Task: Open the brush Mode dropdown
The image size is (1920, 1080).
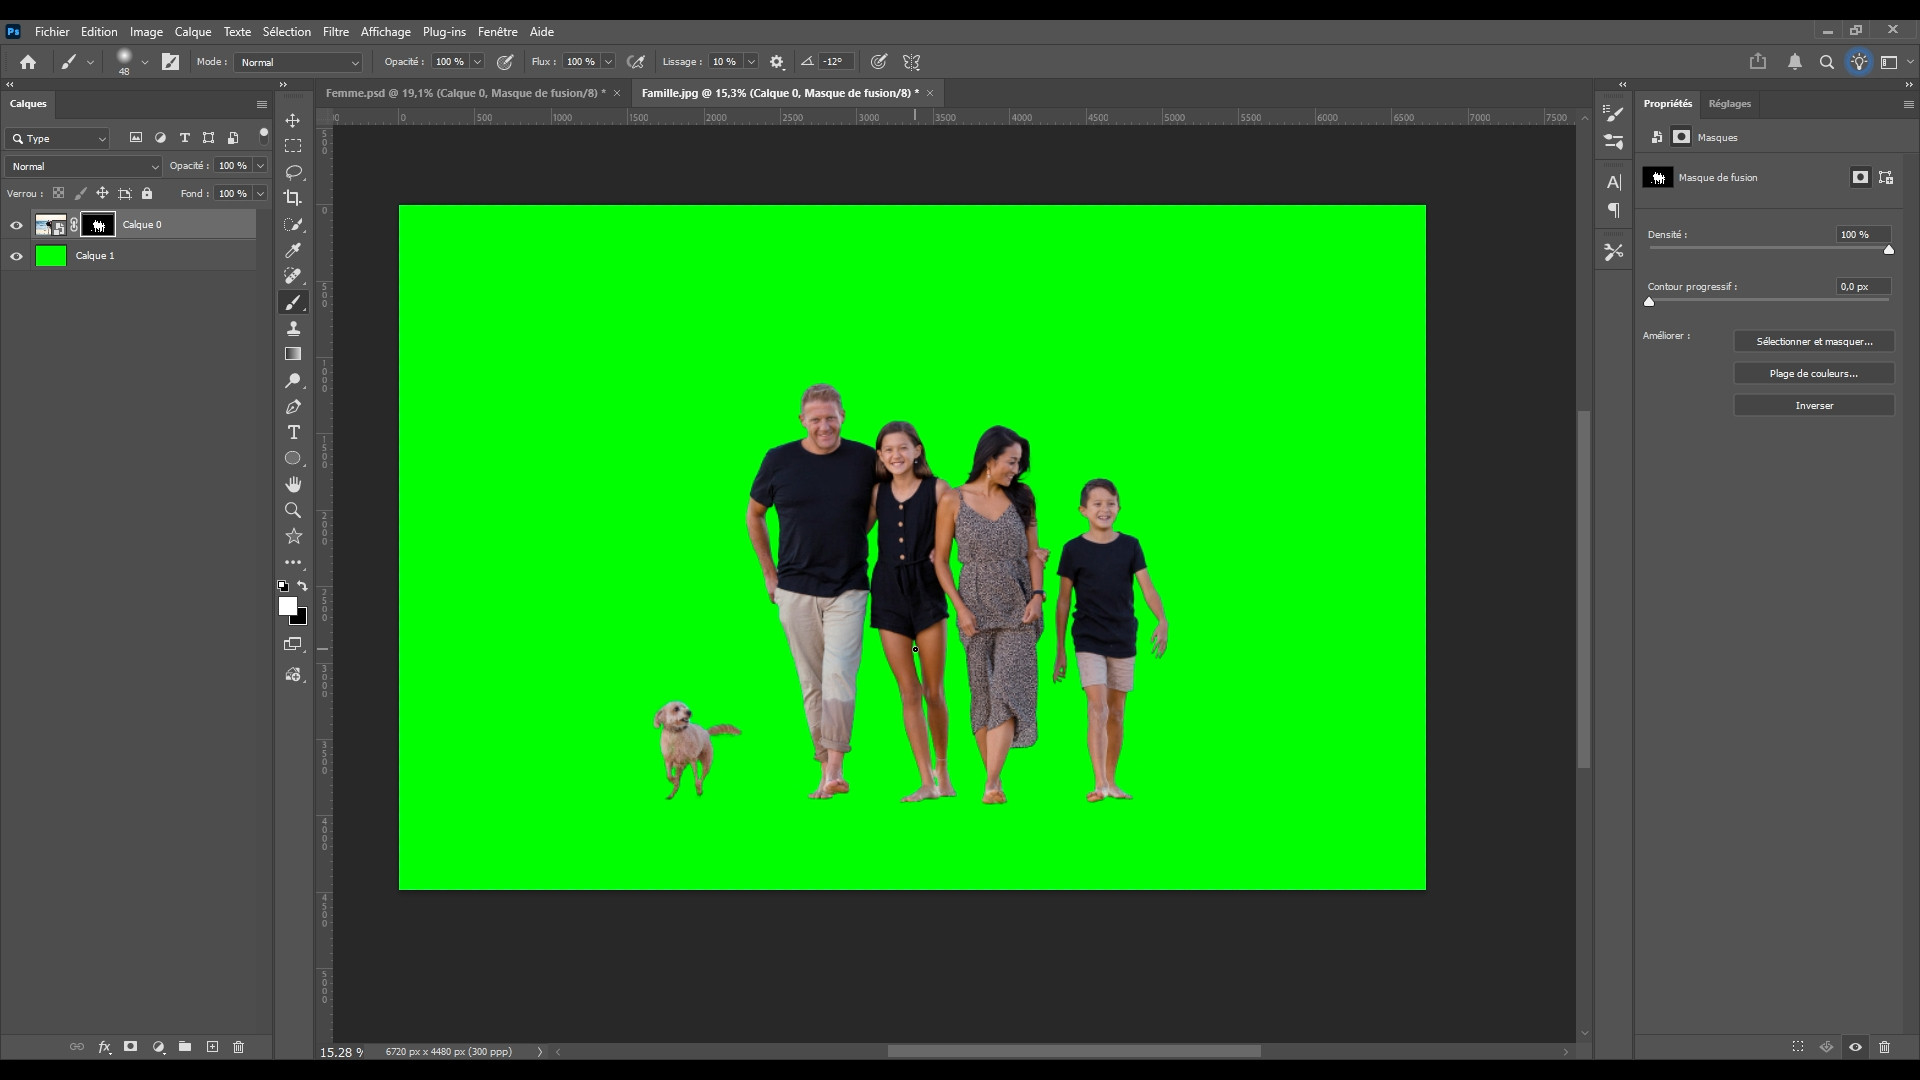Action: (x=298, y=62)
